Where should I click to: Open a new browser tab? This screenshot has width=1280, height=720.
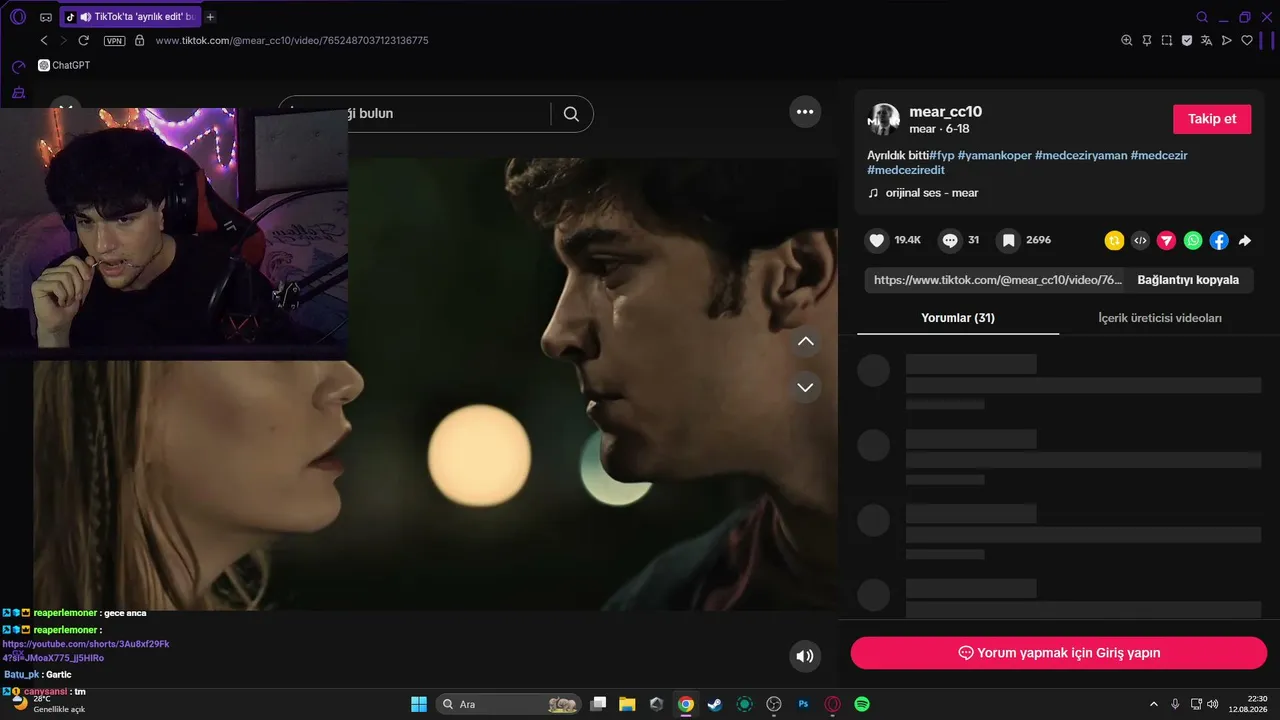pos(210,17)
